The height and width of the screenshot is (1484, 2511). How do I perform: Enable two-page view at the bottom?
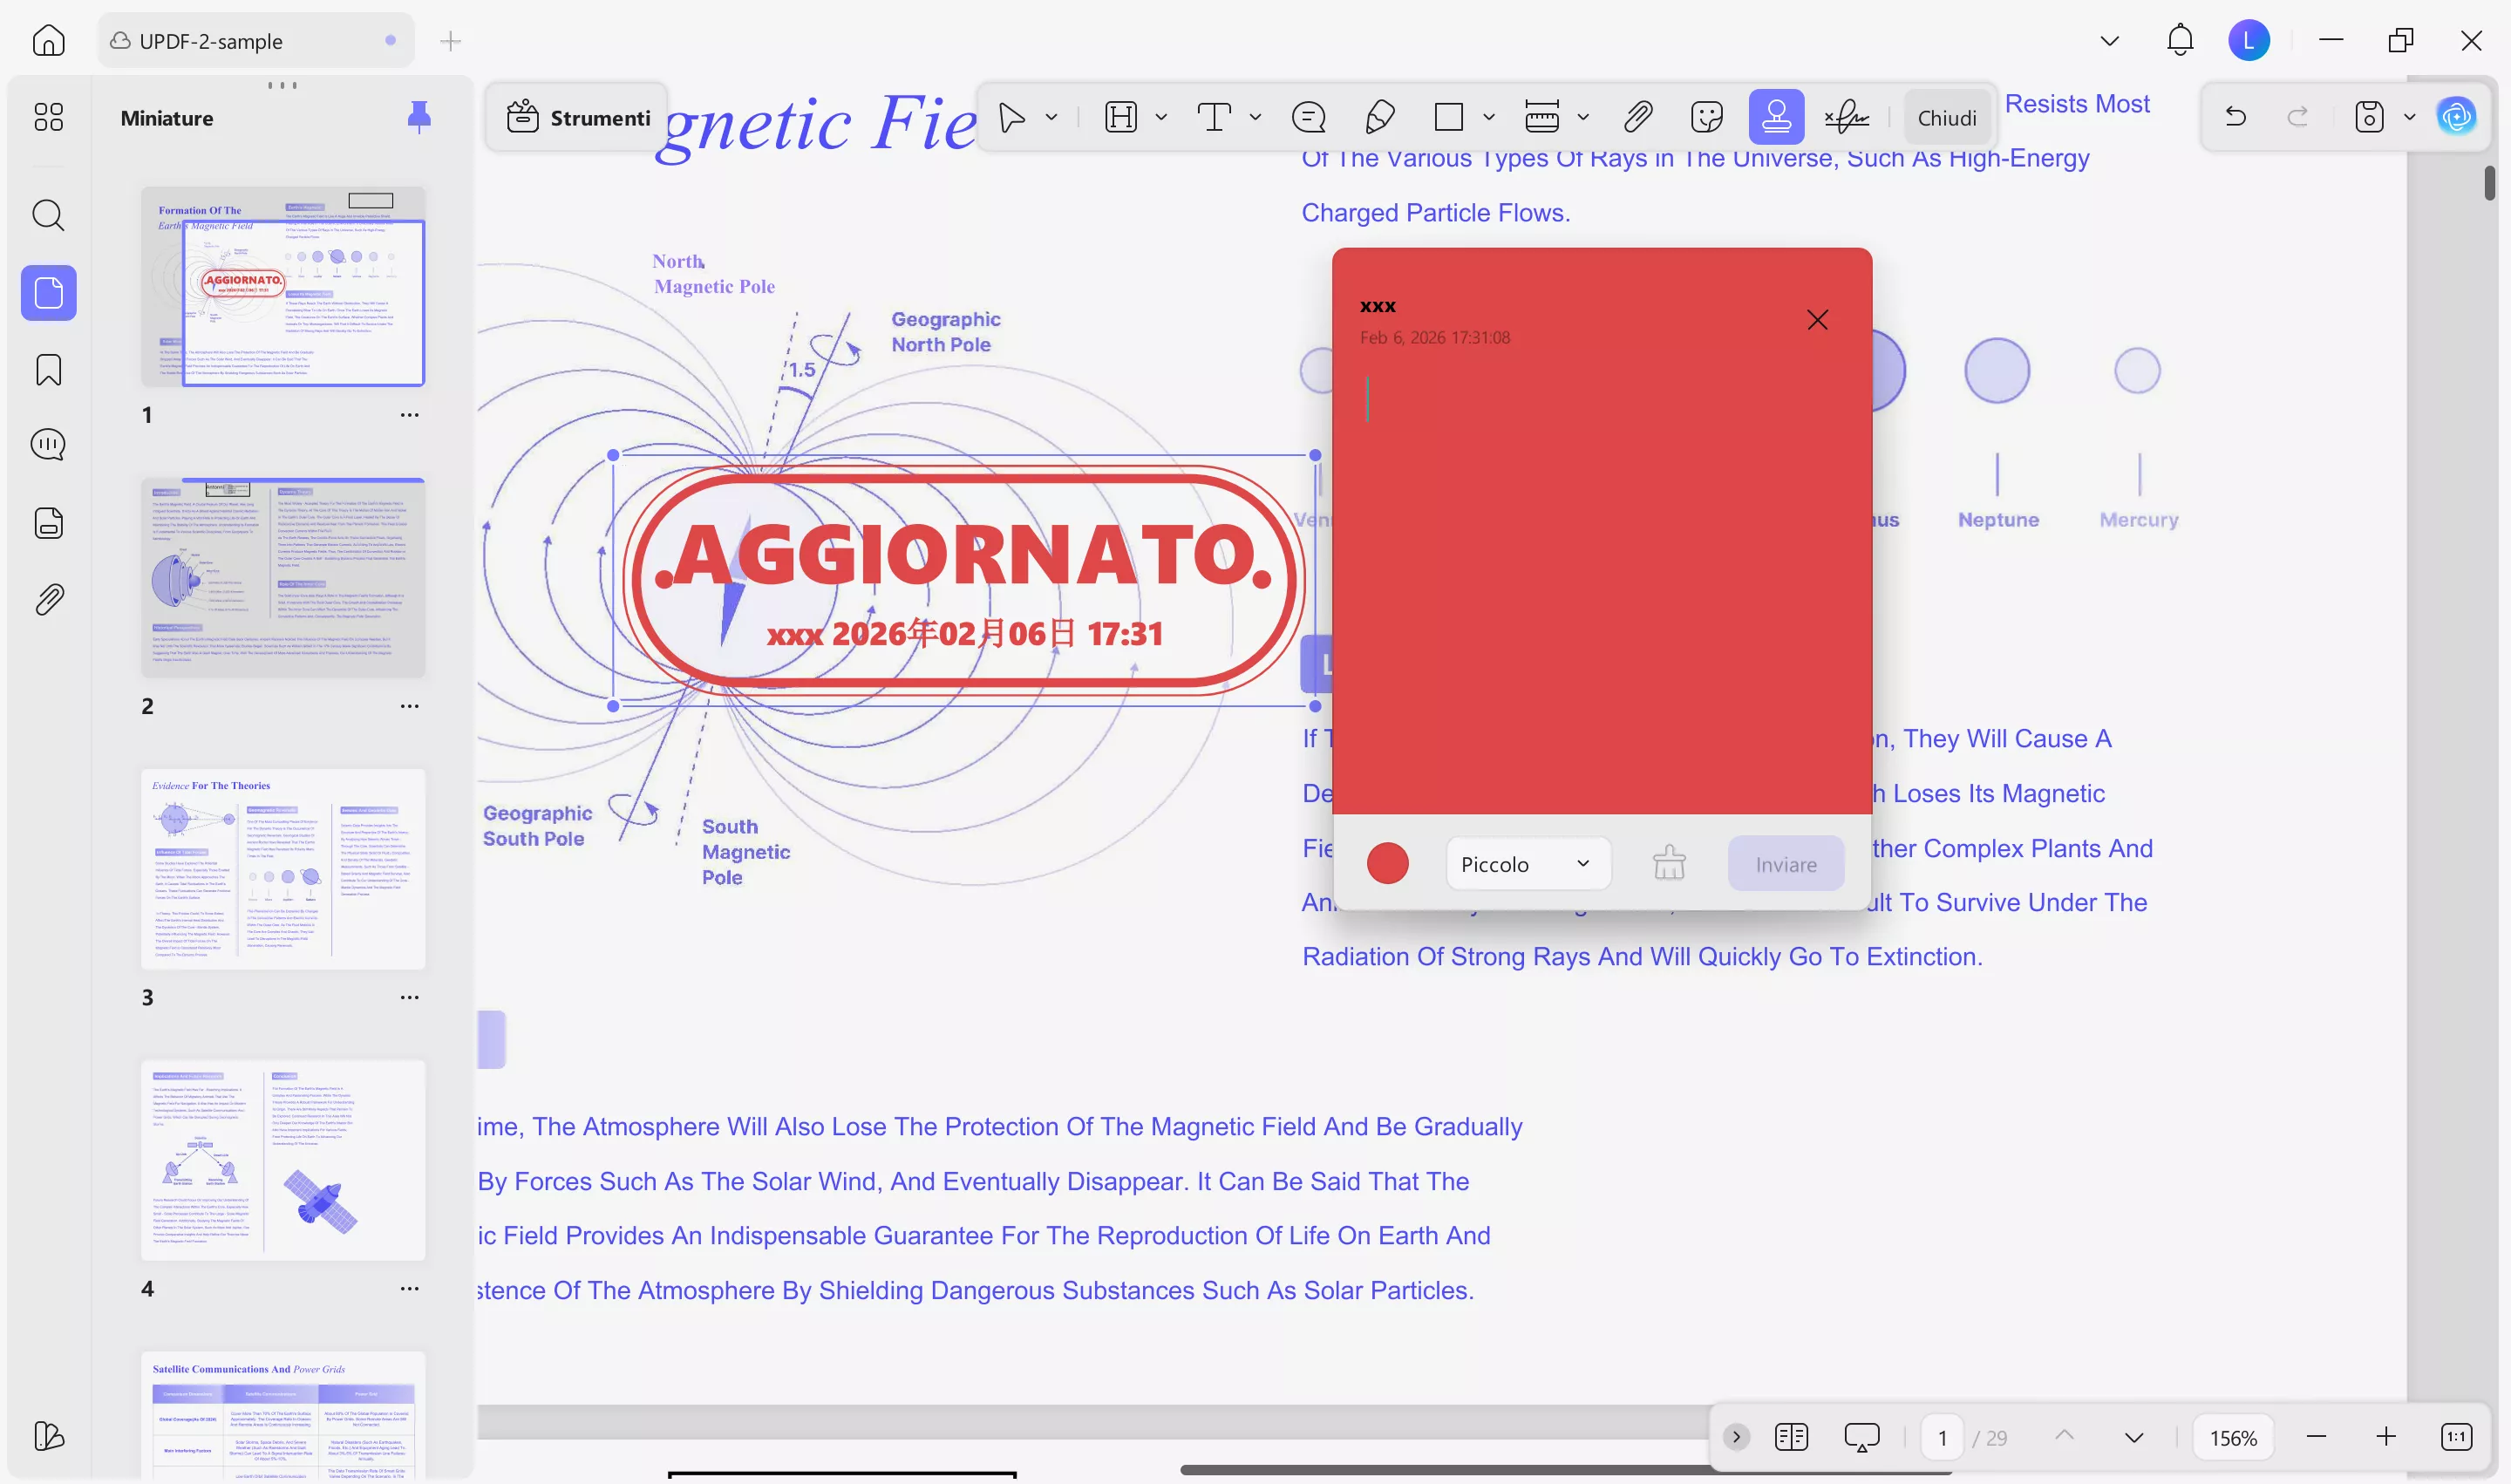(1791, 1436)
